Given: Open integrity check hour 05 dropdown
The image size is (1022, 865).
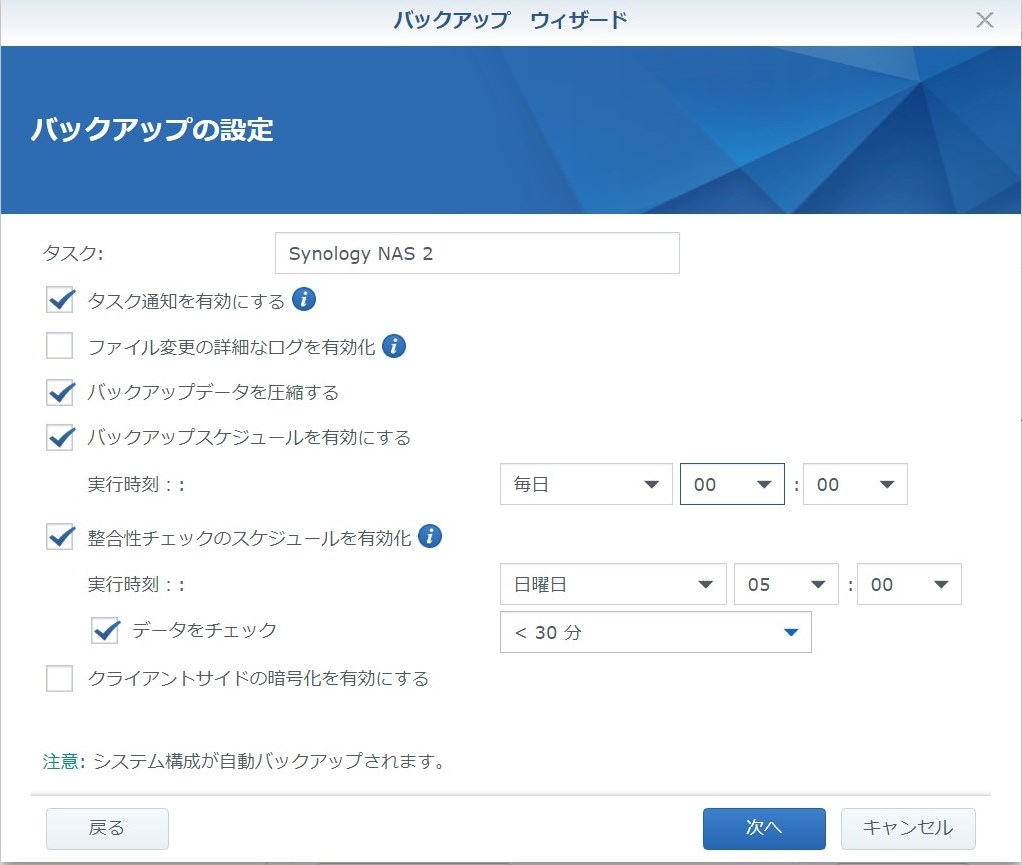Looking at the screenshot, I should [785, 585].
